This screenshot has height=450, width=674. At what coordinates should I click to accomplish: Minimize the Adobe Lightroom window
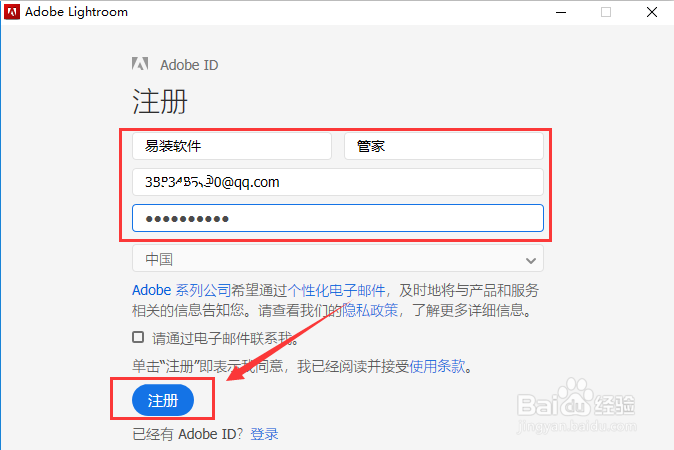pos(561,12)
